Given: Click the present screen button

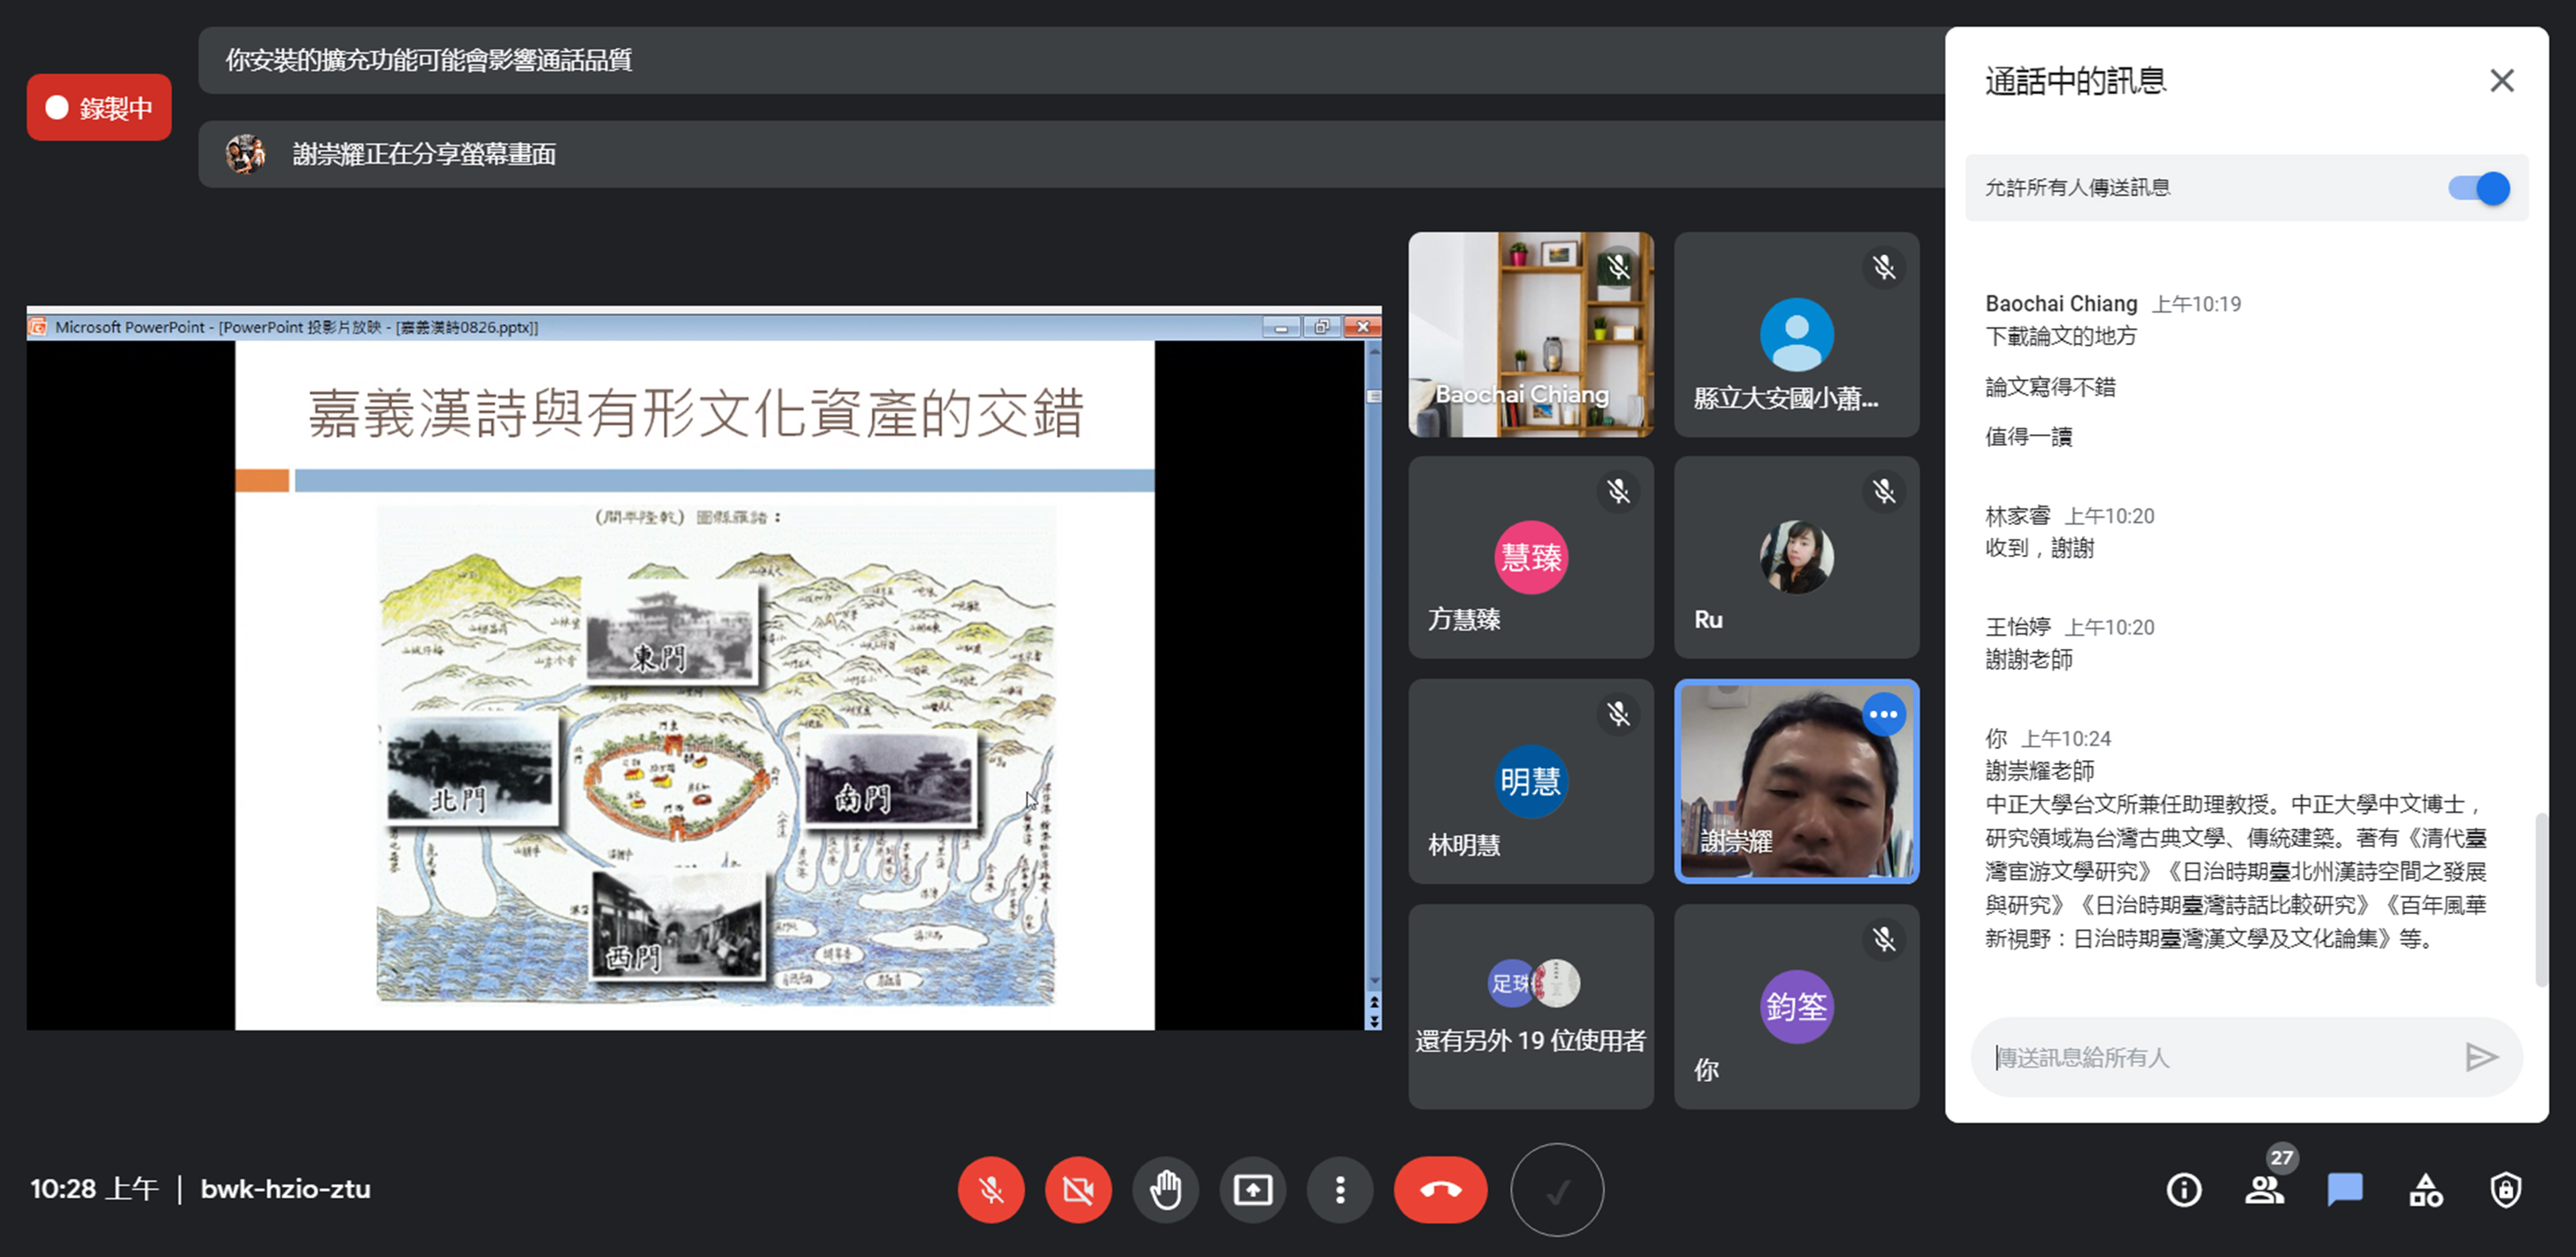Looking at the screenshot, I should pyautogui.click(x=1252, y=1189).
